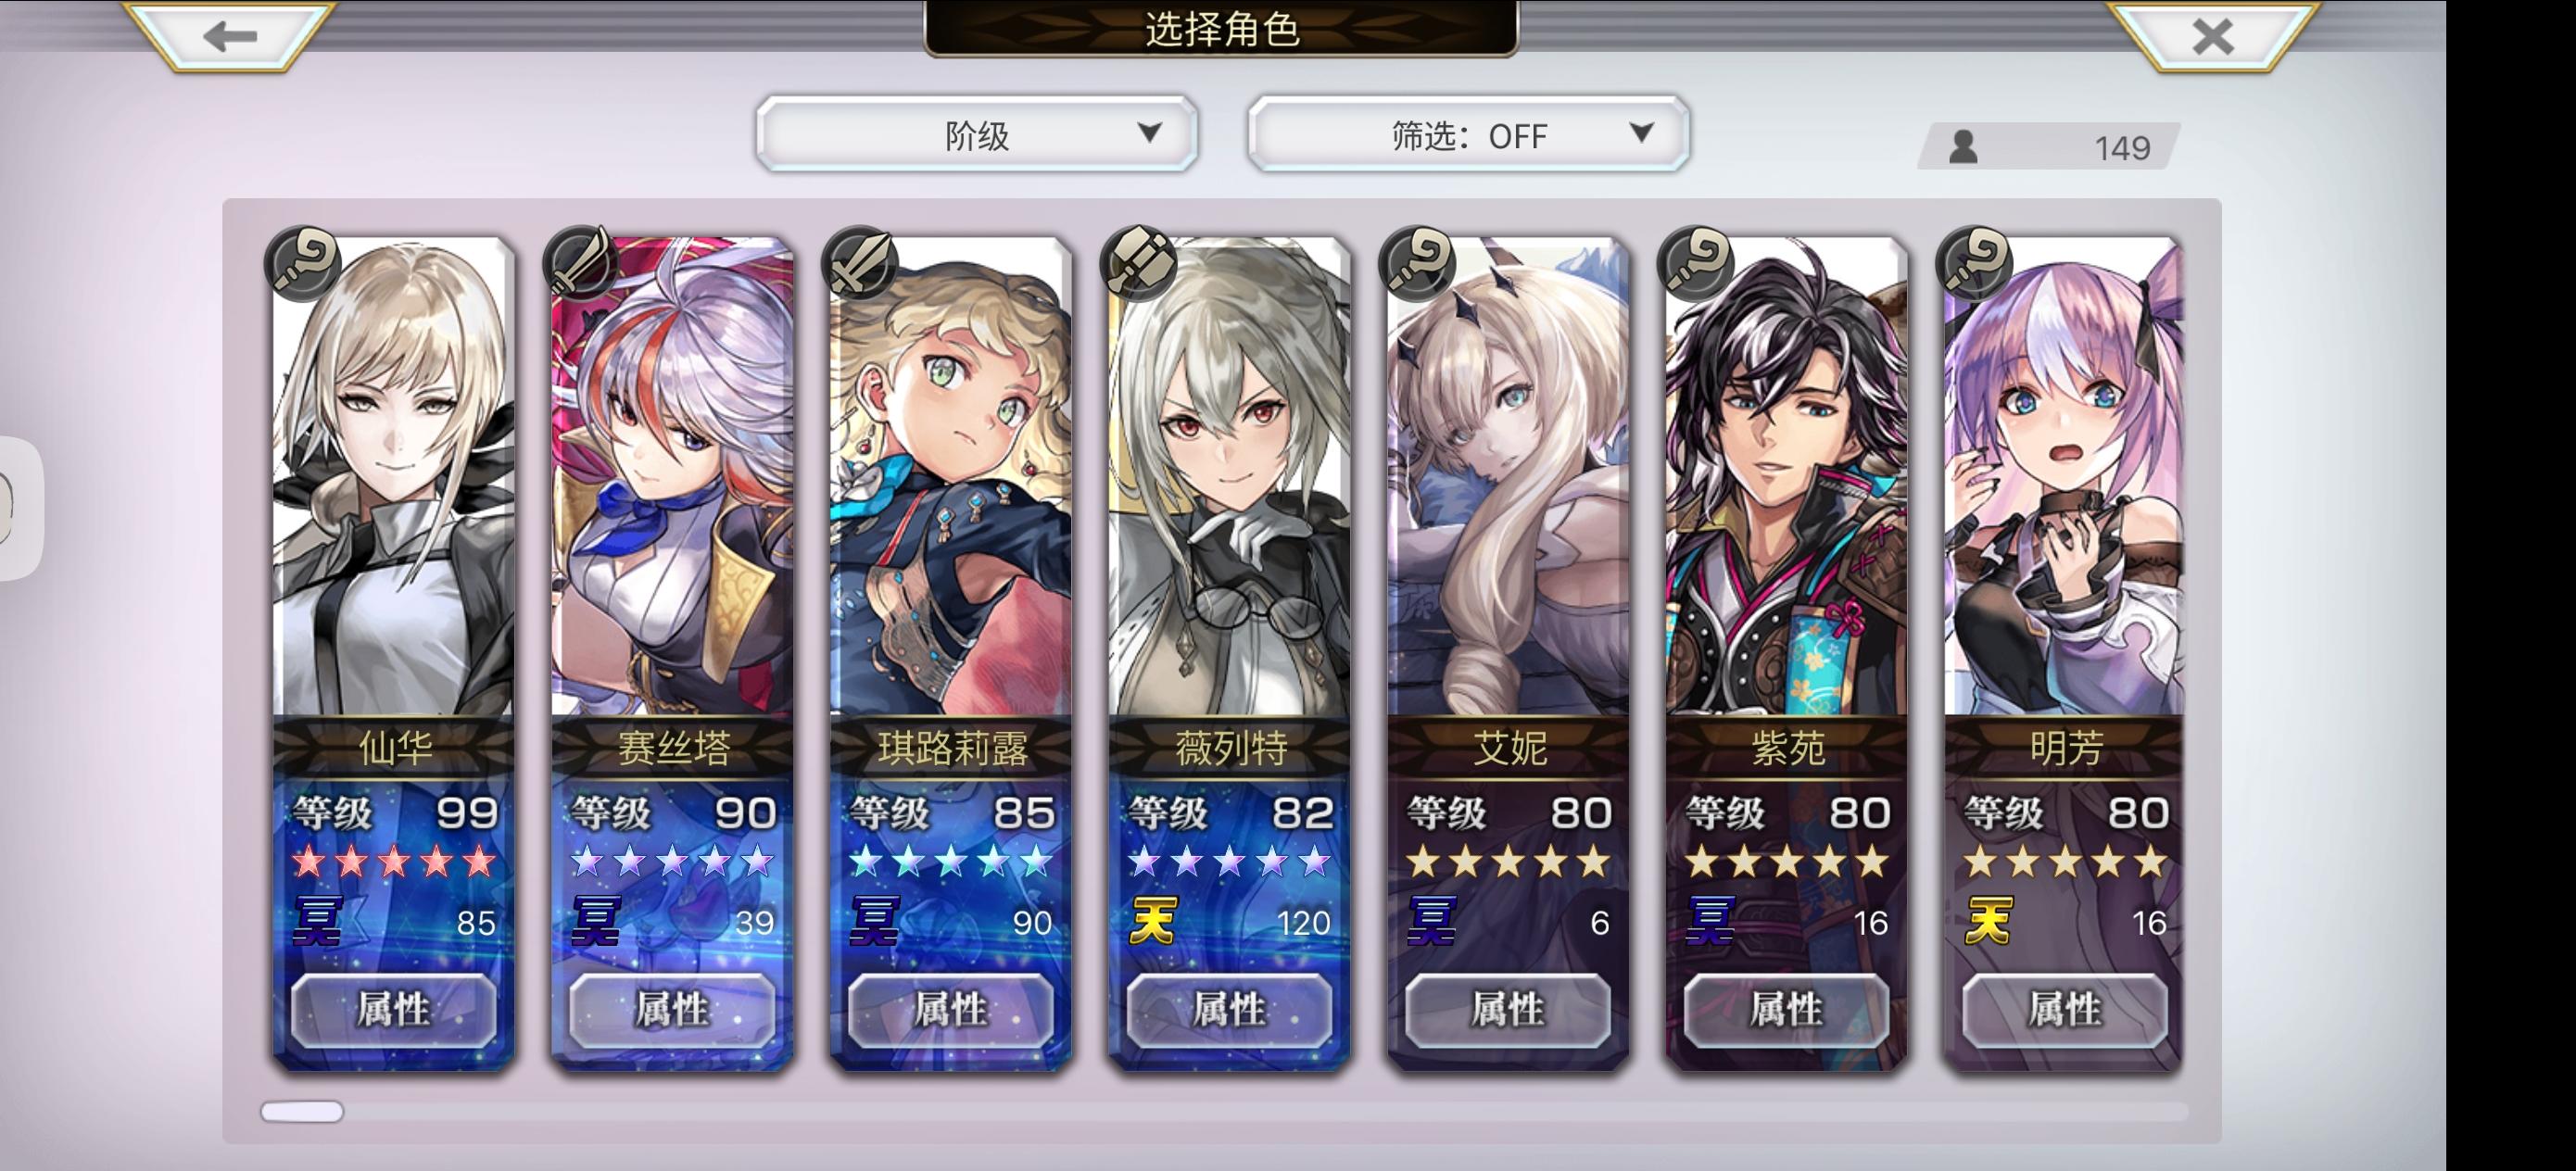Expand sort options via 阶级 arrow

(x=1150, y=132)
